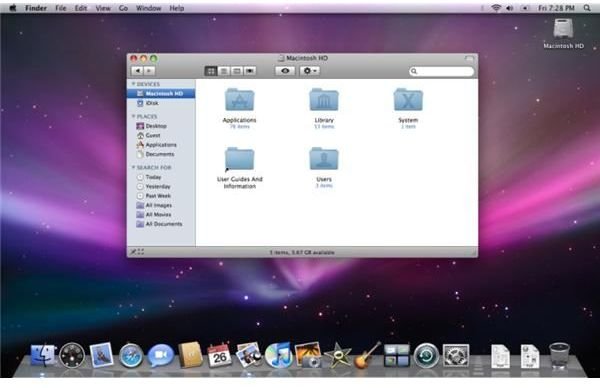Open the volume control in menu bar
The height and width of the screenshot is (388, 600).
point(510,8)
